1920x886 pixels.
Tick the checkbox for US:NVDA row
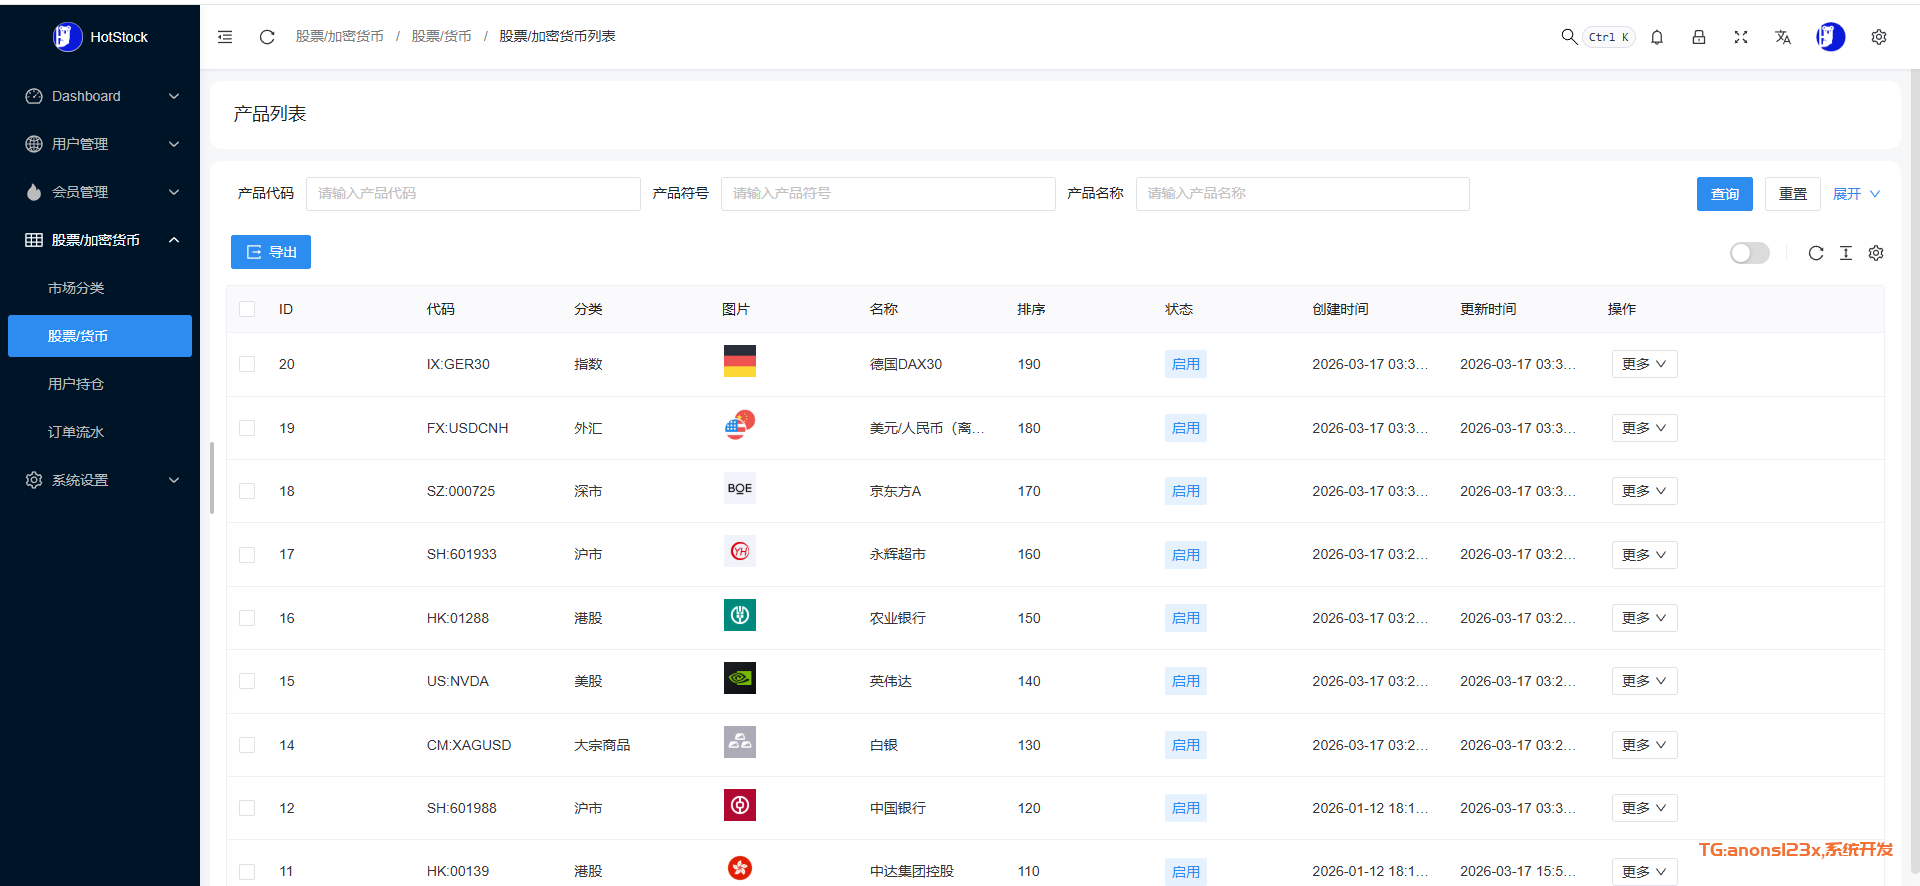pos(247,681)
